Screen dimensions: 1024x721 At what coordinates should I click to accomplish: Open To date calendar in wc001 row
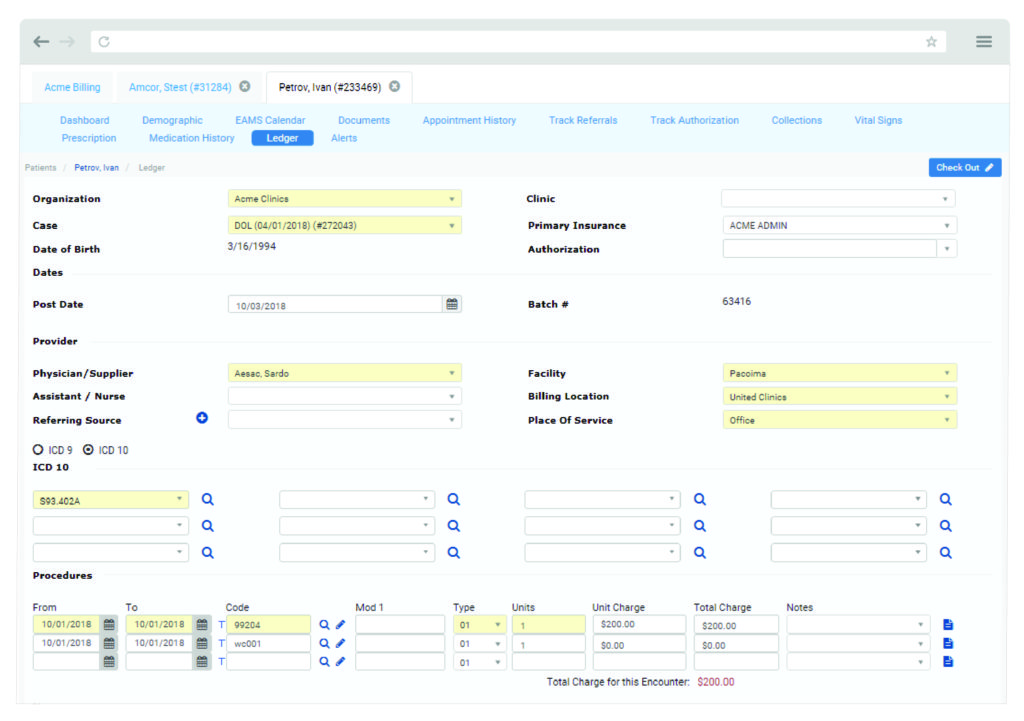(202, 643)
